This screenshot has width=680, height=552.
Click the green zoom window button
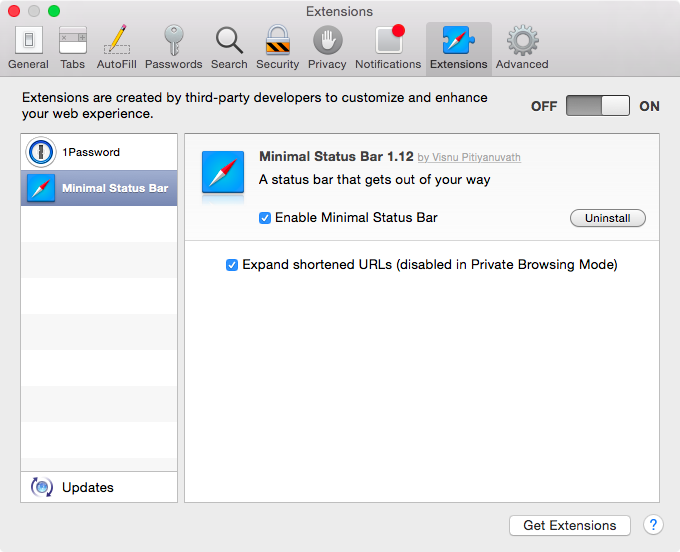(x=54, y=11)
